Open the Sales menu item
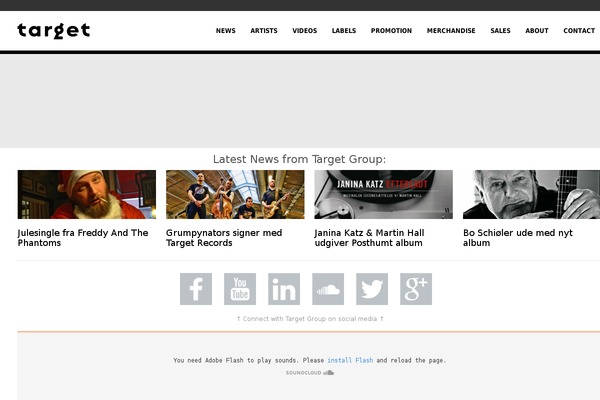 pos(501,31)
